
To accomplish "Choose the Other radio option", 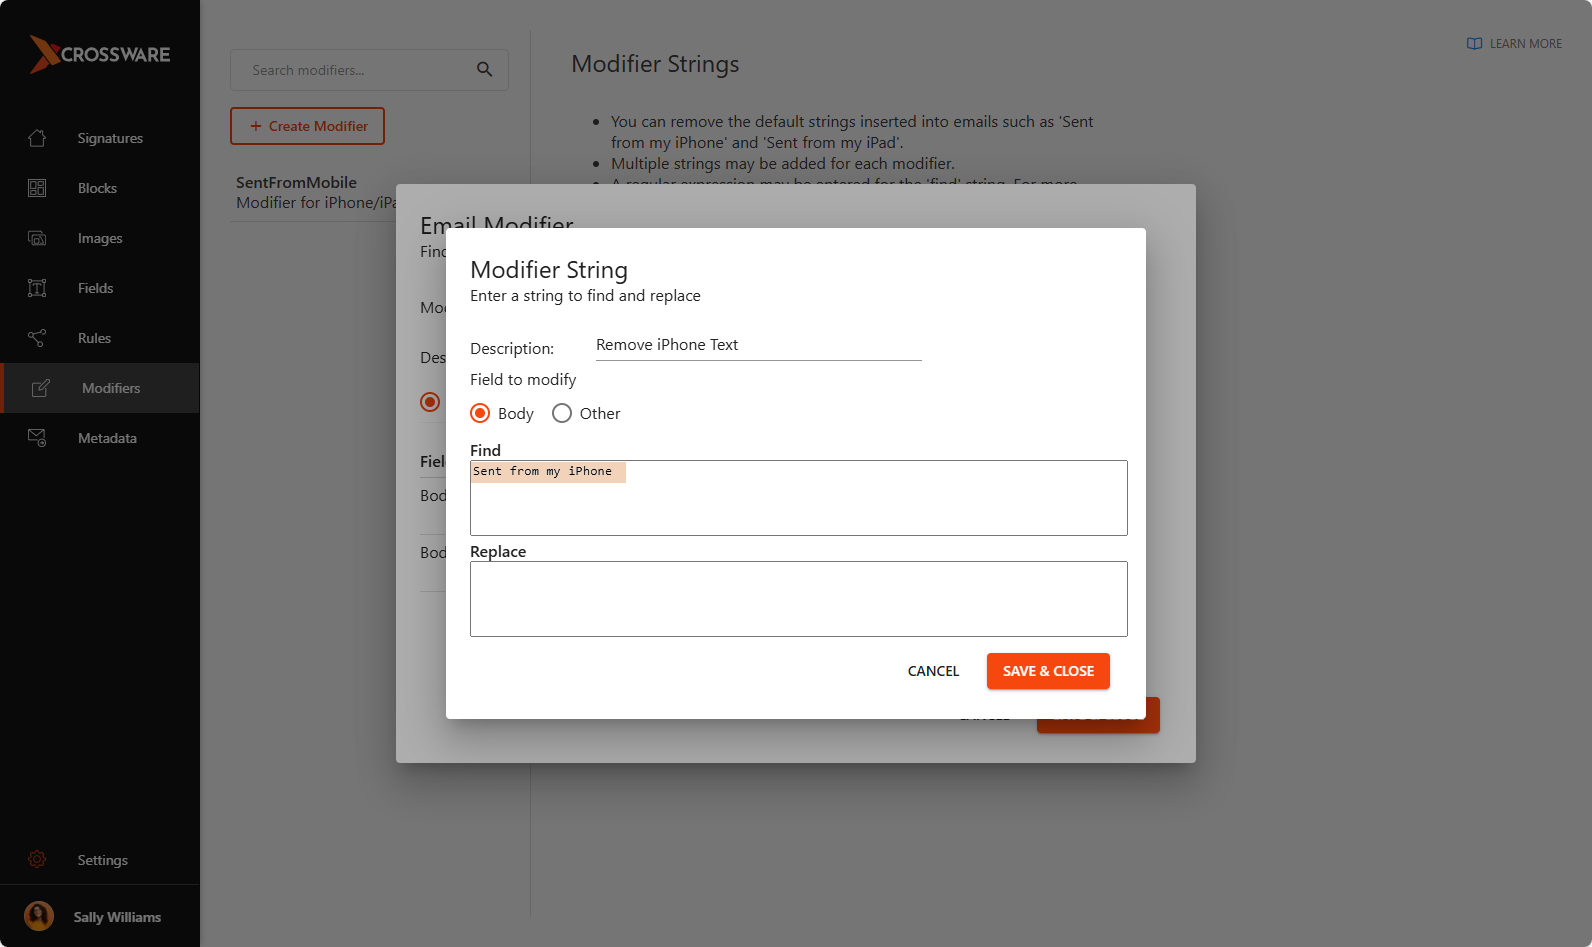I will tap(562, 414).
